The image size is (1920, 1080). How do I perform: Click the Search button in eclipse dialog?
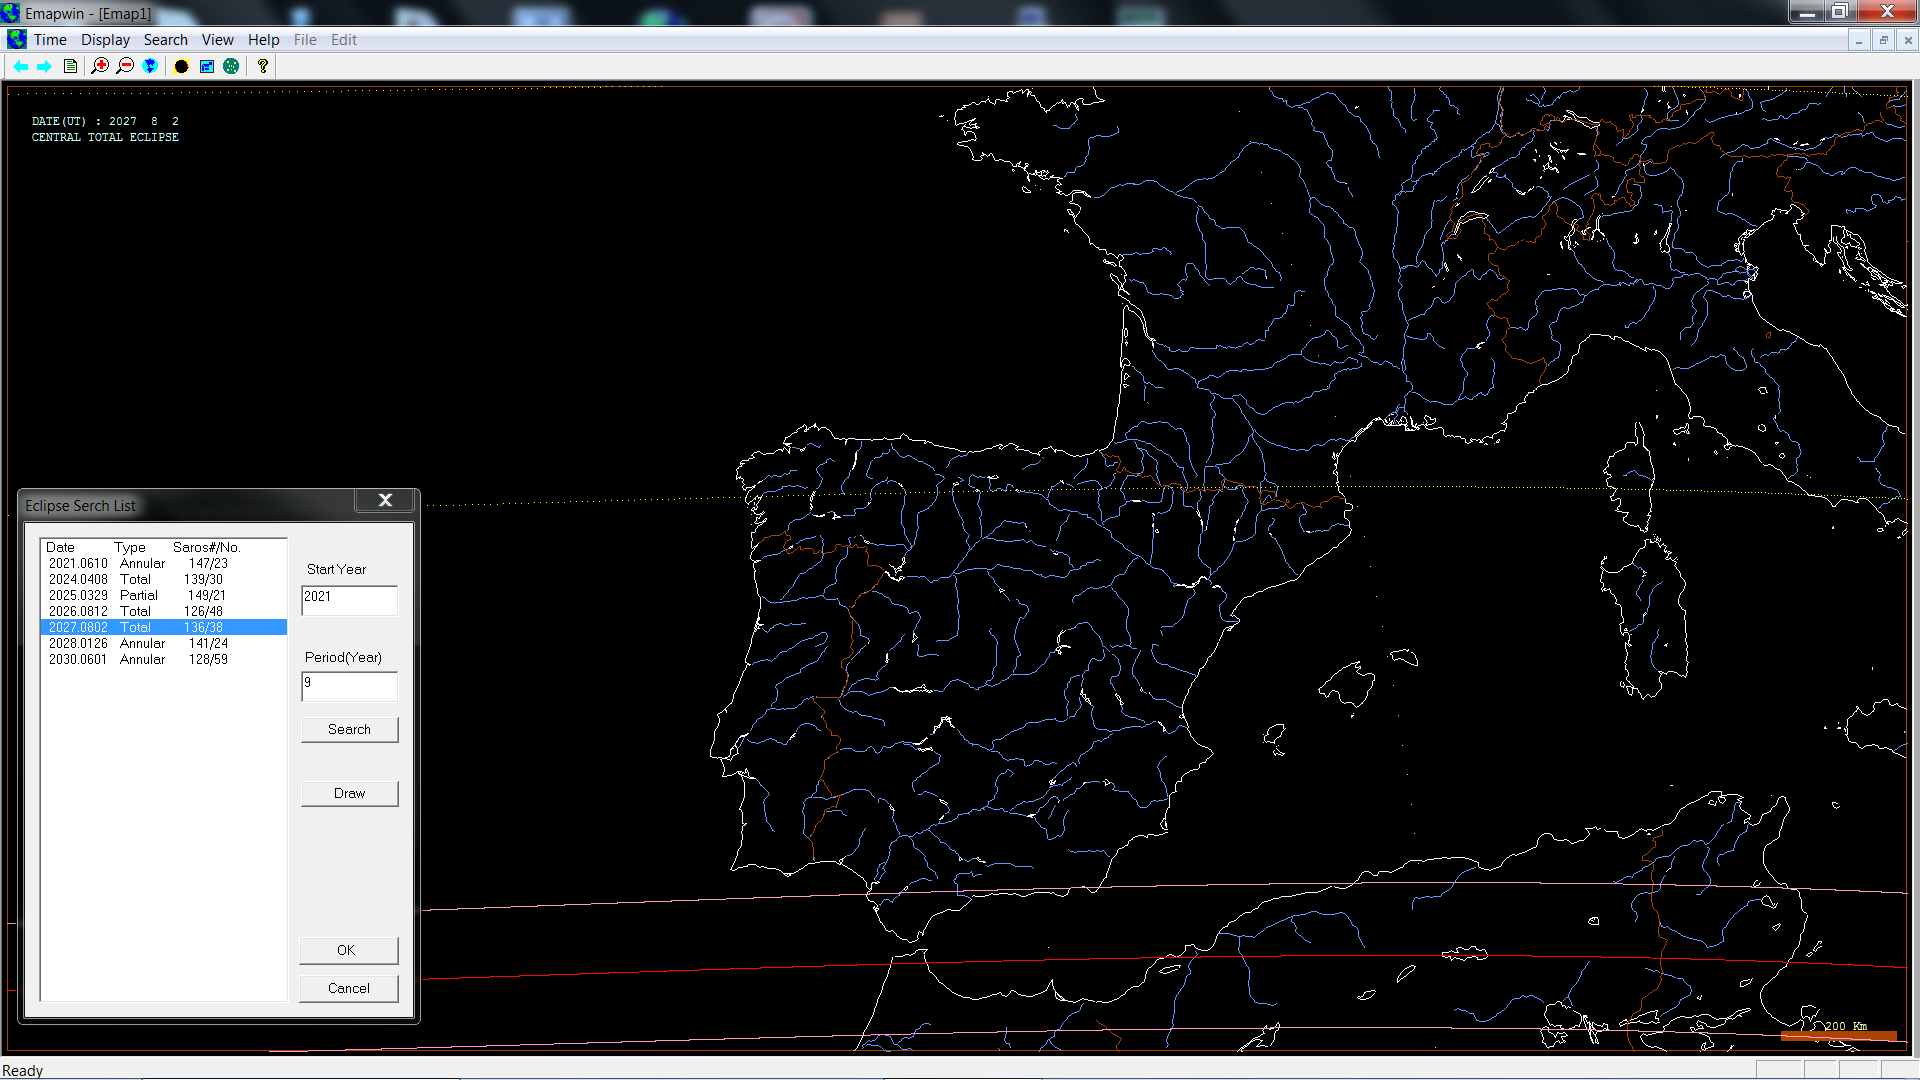tap(349, 729)
